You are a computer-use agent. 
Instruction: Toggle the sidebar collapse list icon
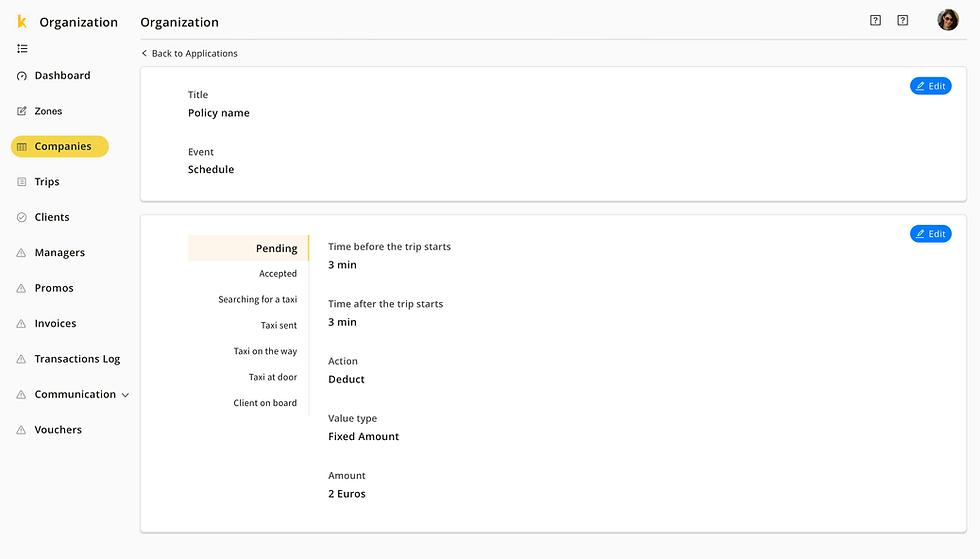(x=22, y=48)
